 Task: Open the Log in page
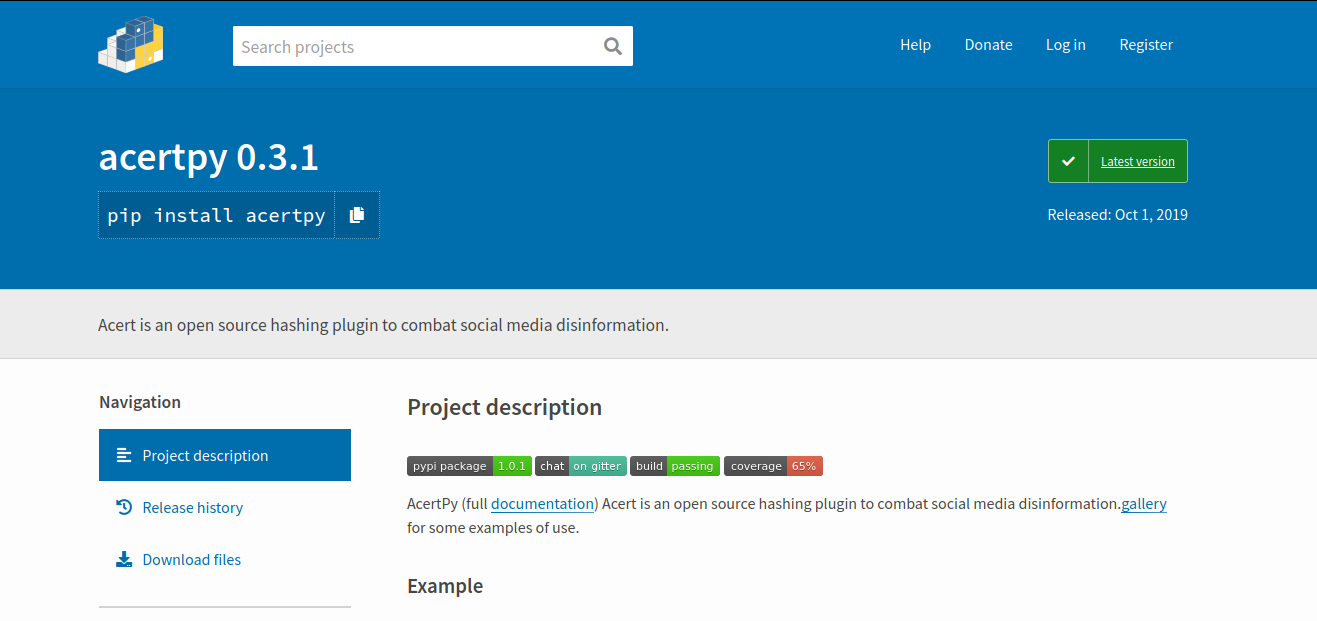1066,44
